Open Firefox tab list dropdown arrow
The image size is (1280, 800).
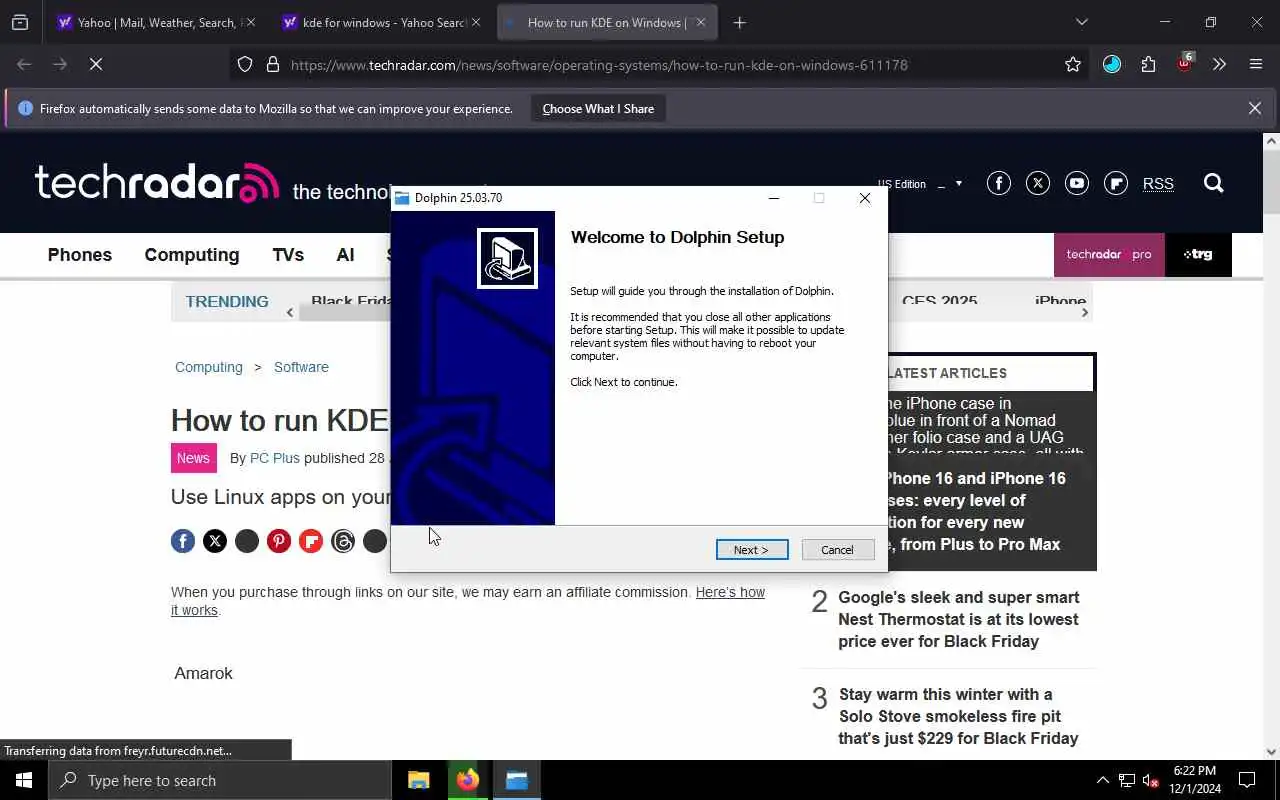point(1081,22)
